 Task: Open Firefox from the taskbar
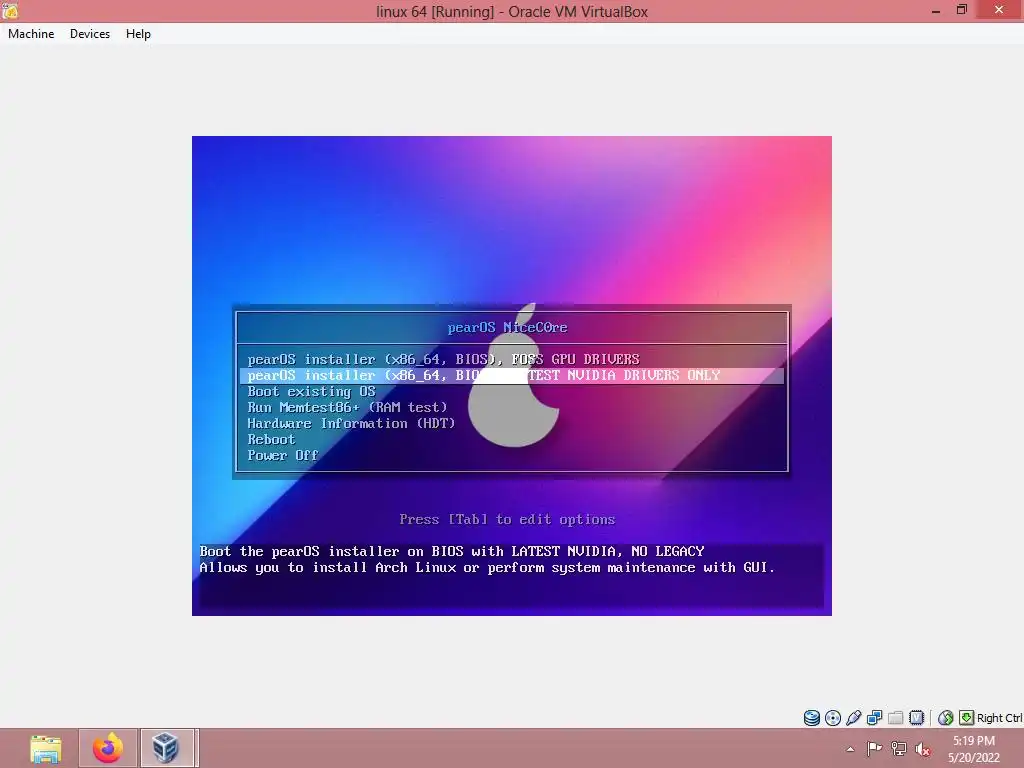point(108,748)
